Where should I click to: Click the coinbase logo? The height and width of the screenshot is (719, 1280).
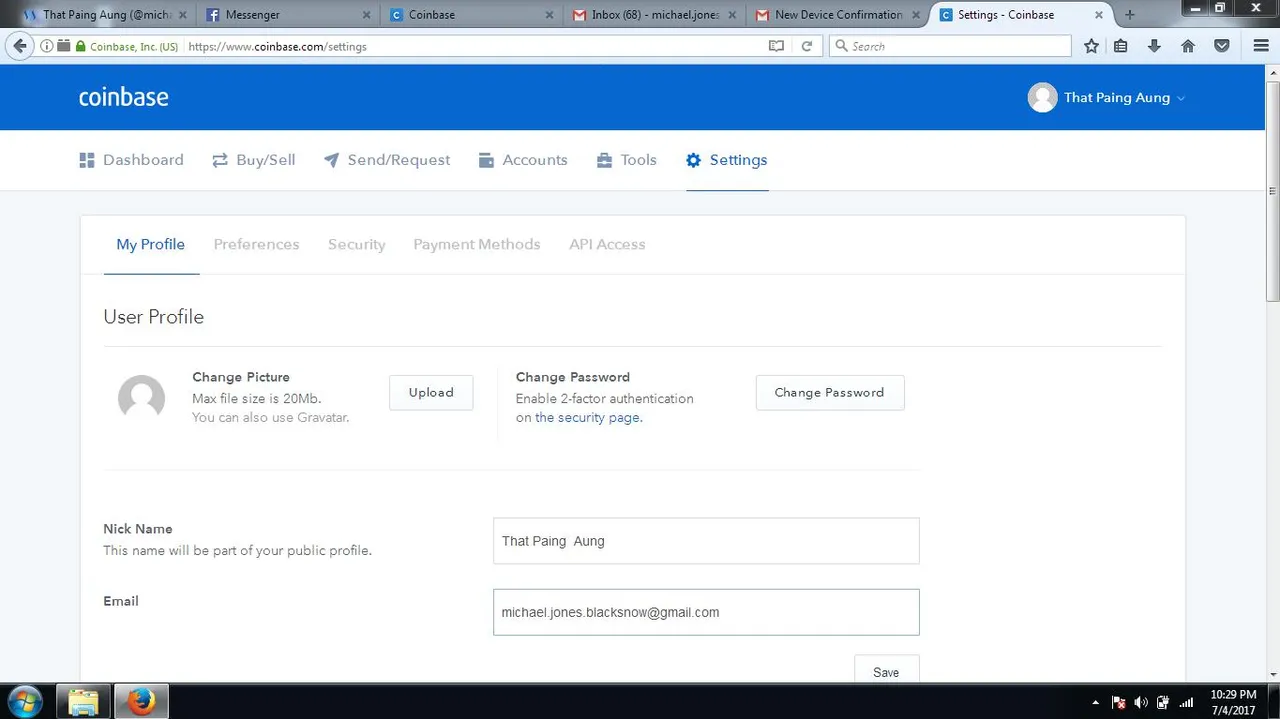click(124, 97)
